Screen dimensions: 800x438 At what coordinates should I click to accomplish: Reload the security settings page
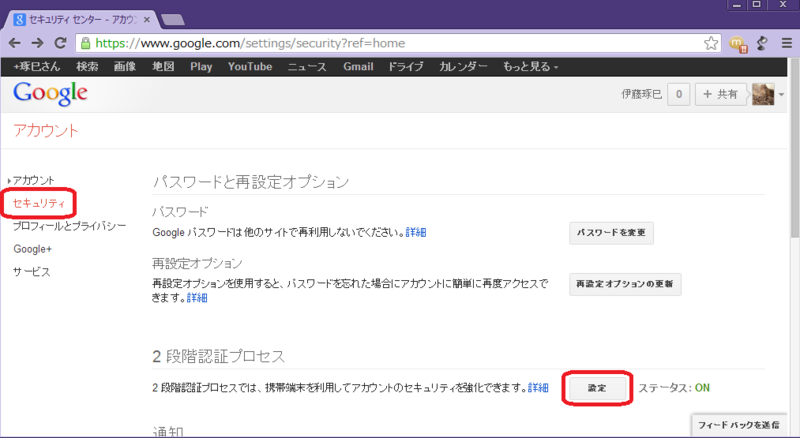point(60,43)
